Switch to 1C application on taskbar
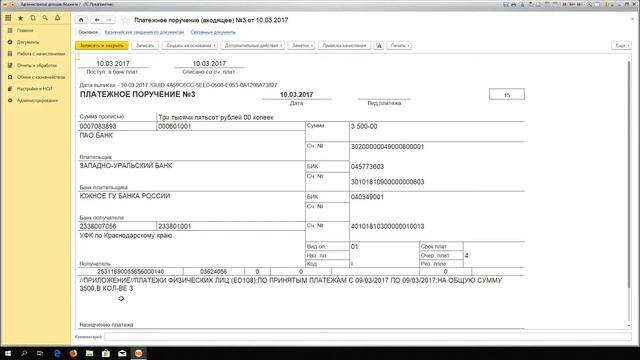Screen dimensions: 640x360 pyautogui.click(x=138, y=353)
